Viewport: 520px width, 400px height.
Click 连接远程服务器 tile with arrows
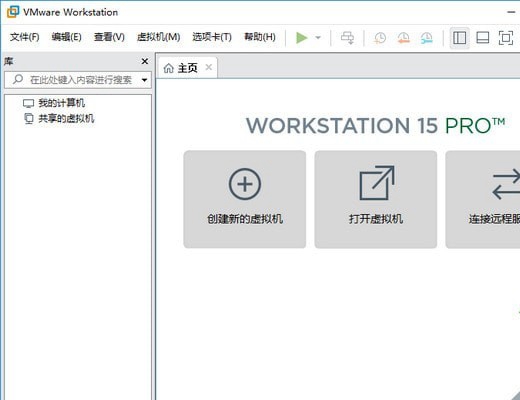(x=483, y=199)
